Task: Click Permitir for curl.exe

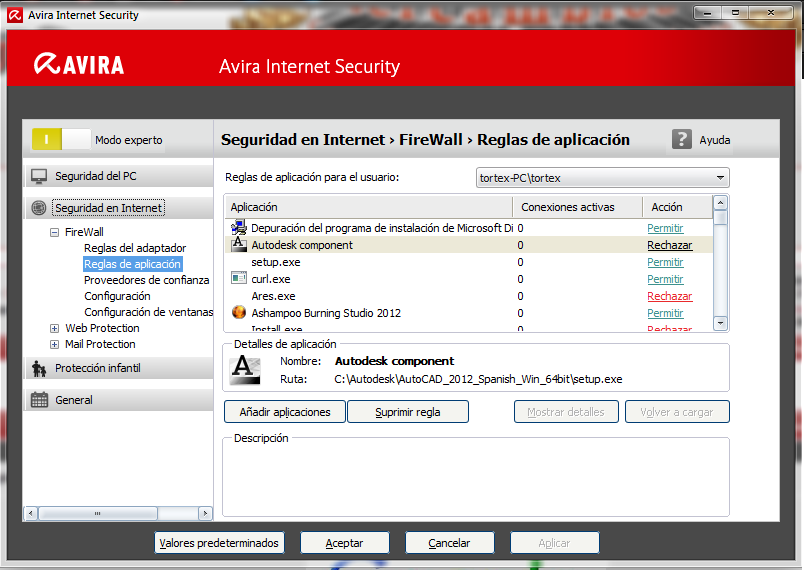Action: tap(665, 279)
